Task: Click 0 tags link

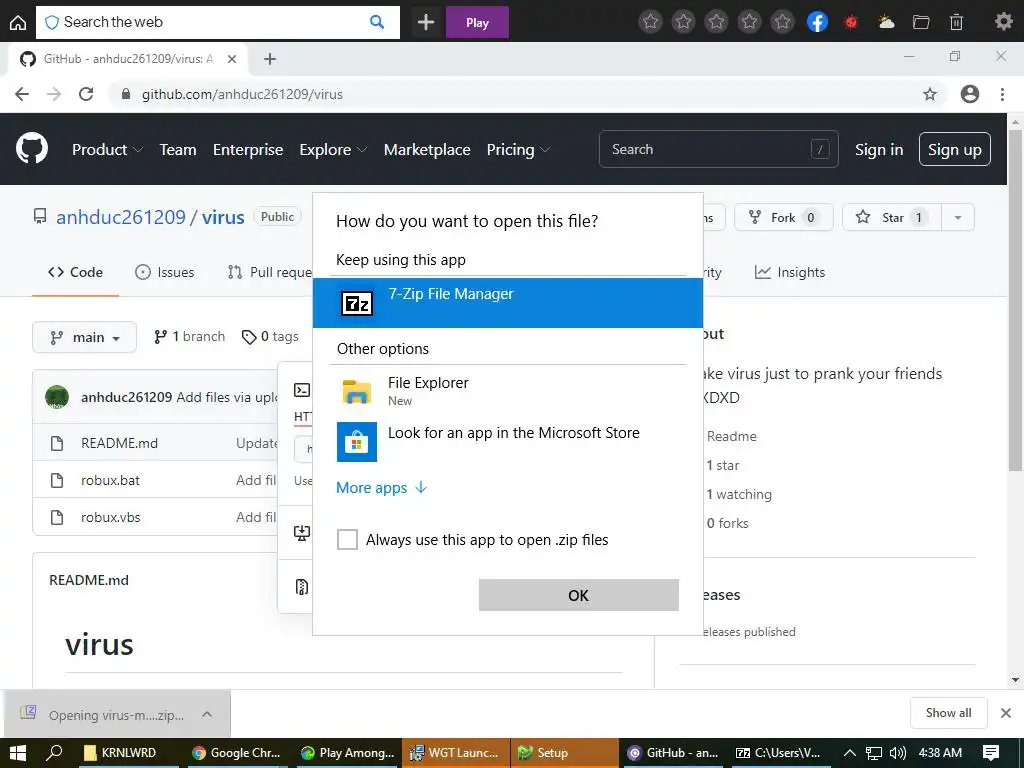Action: point(270,336)
